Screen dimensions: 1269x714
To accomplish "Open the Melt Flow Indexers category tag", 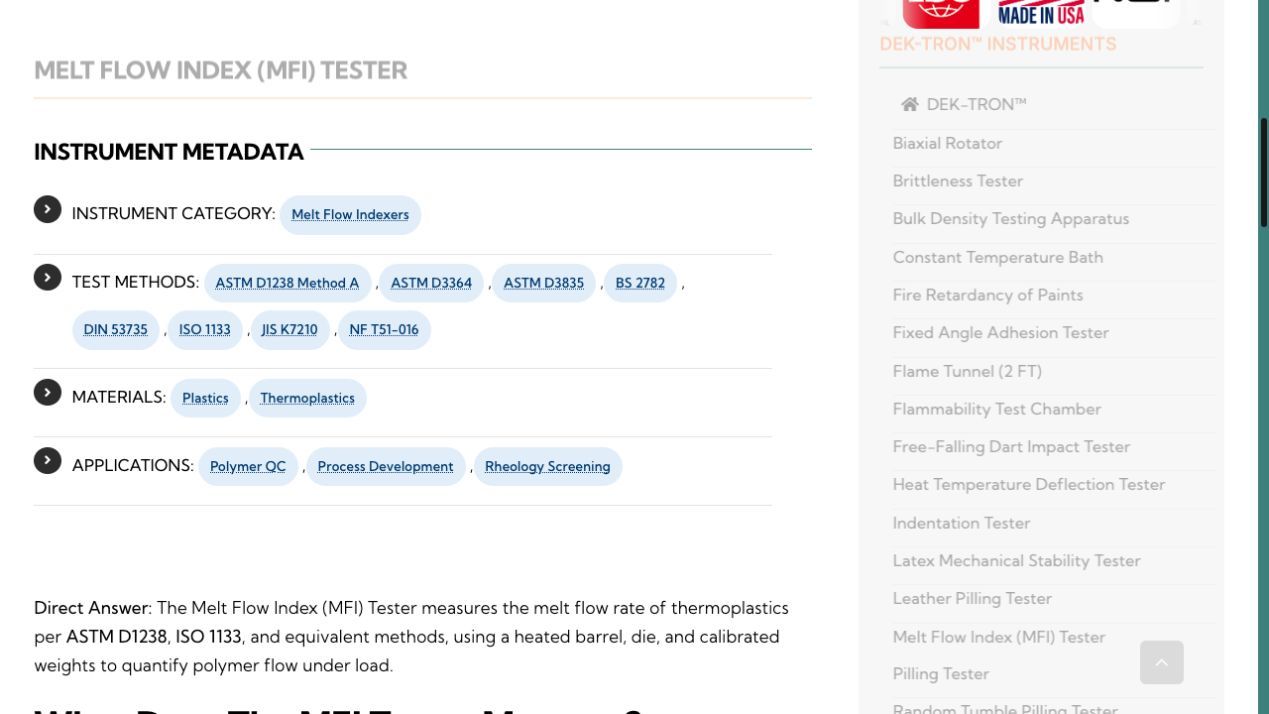I will 350,215.
